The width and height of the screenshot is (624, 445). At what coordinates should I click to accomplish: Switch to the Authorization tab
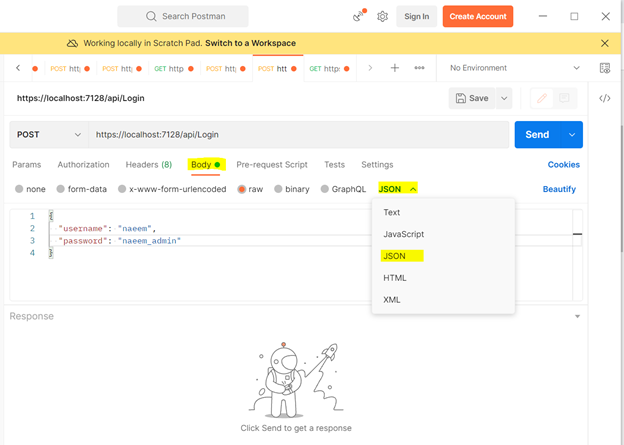click(x=83, y=165)
